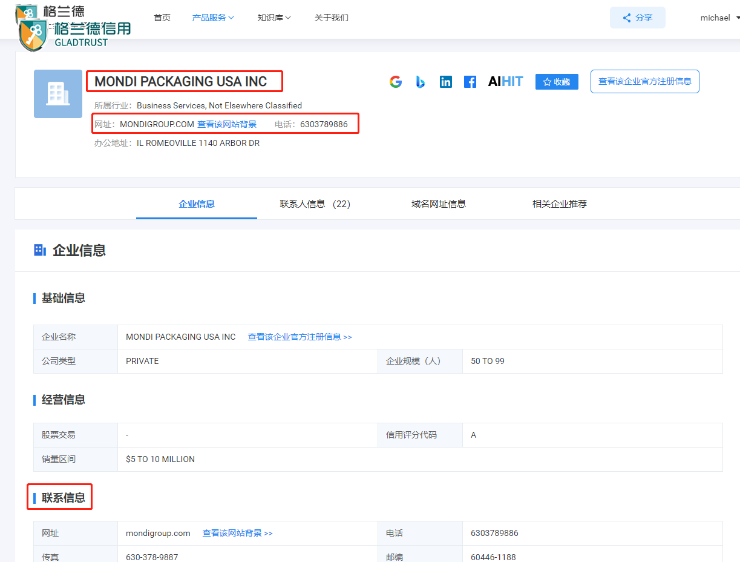Click the 联系信息 section heading
The image size is (740, 562).
63,498
